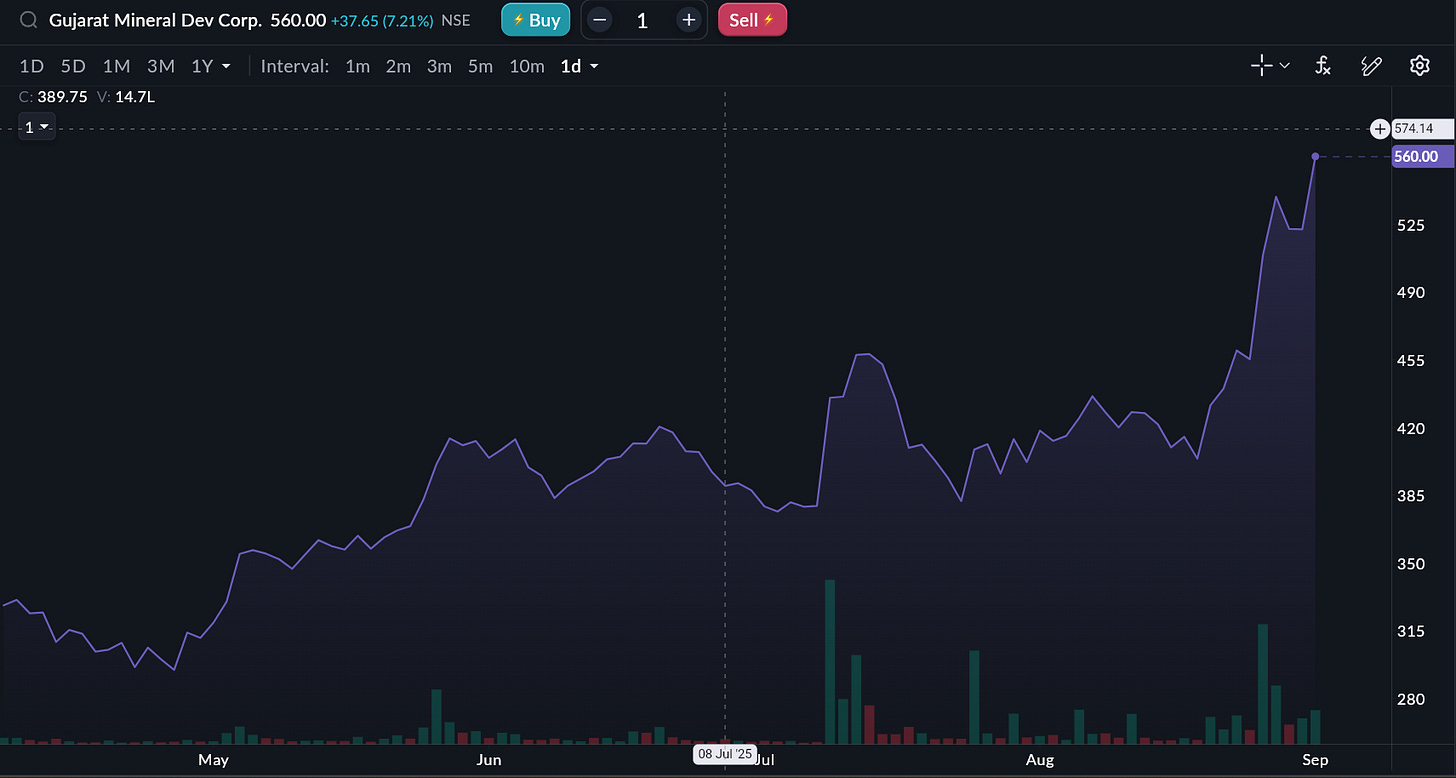Set interval to 2m
This screenshot has height=778, width=1456.
(398, 66)
